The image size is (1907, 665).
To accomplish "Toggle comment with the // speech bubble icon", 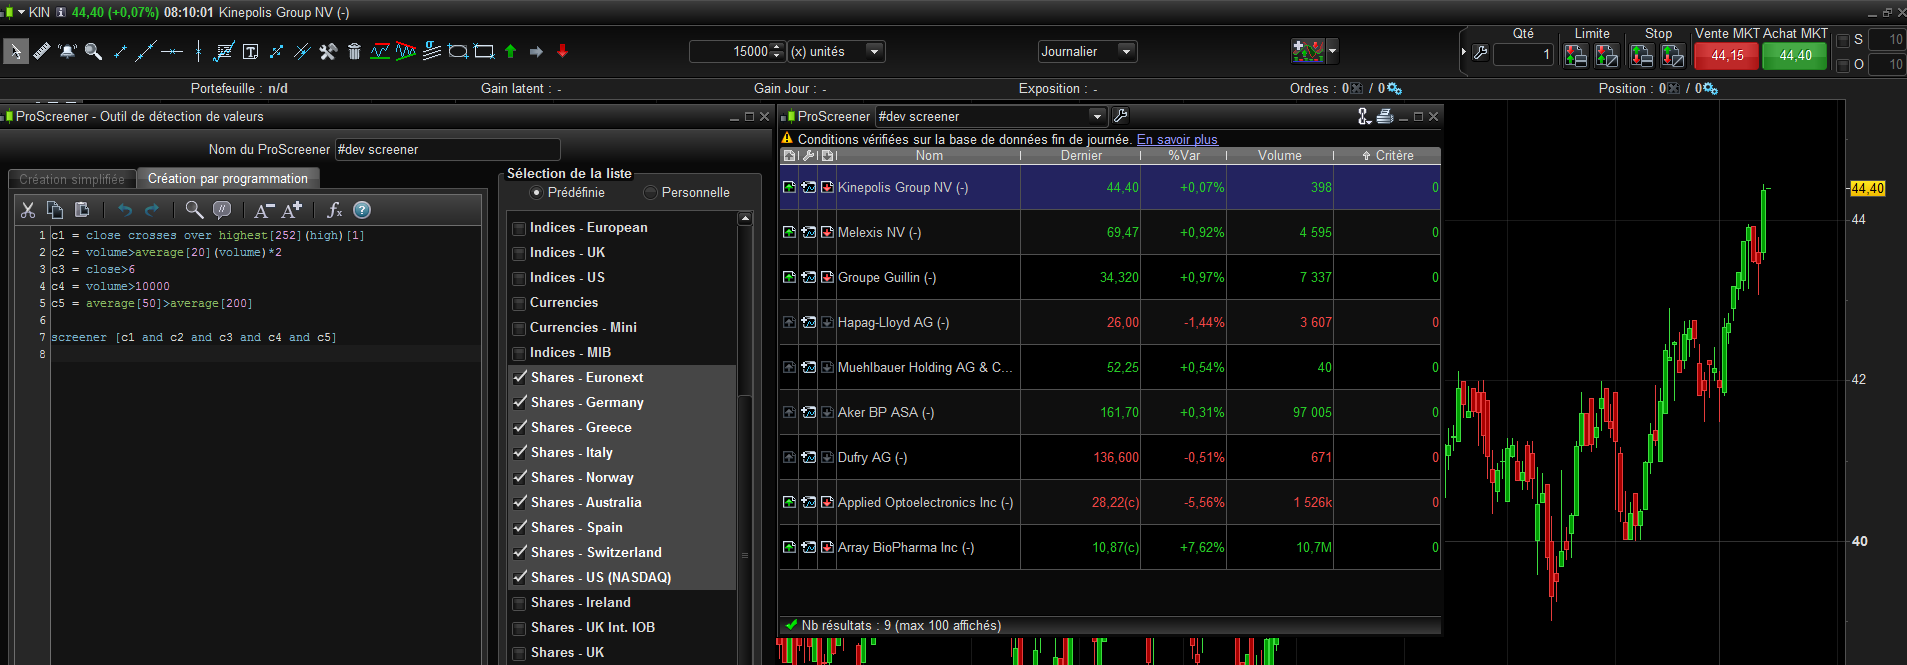I will pyautogui.click(x=222, y=210).
